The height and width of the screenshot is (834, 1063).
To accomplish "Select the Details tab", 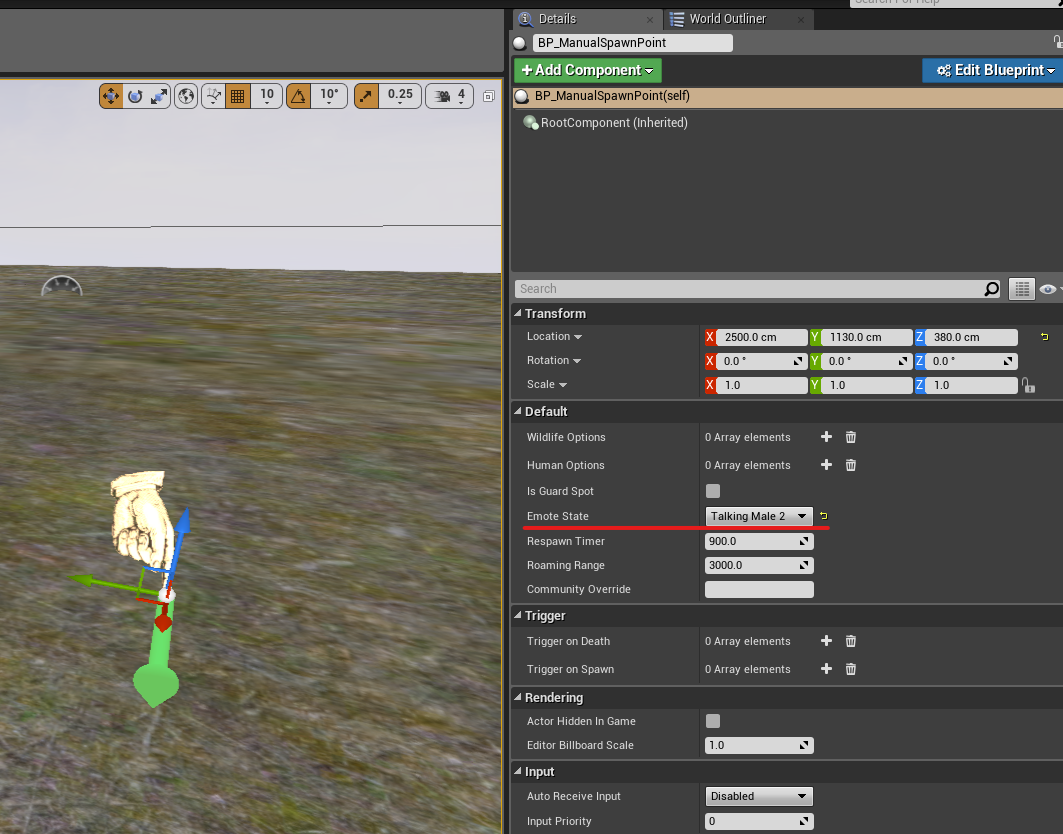I will 556,19.
